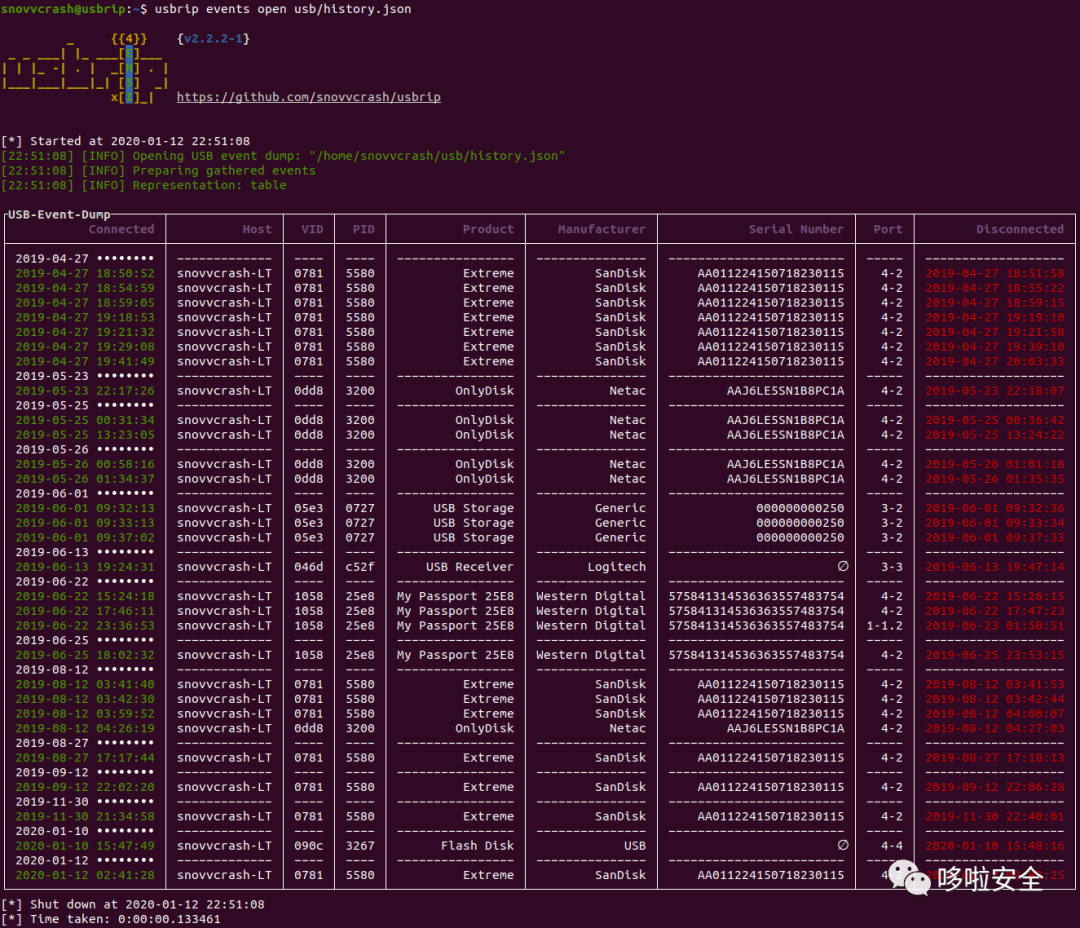Click the Disconnected column header
1080x928 pixels.
click(x=1019, y=229)
